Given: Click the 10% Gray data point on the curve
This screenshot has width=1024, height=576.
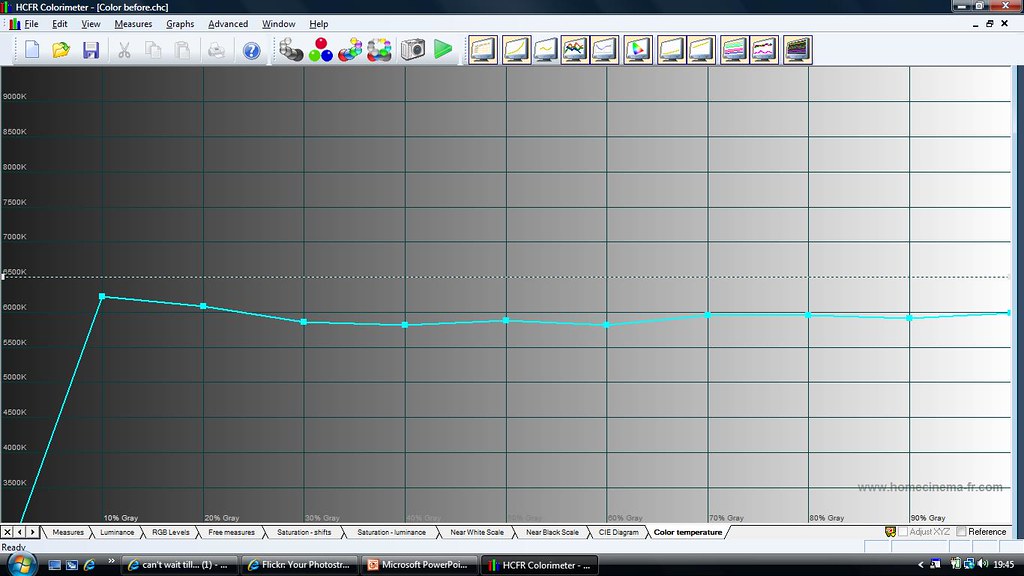Looking at the screenshot, I should click(102, 297).
